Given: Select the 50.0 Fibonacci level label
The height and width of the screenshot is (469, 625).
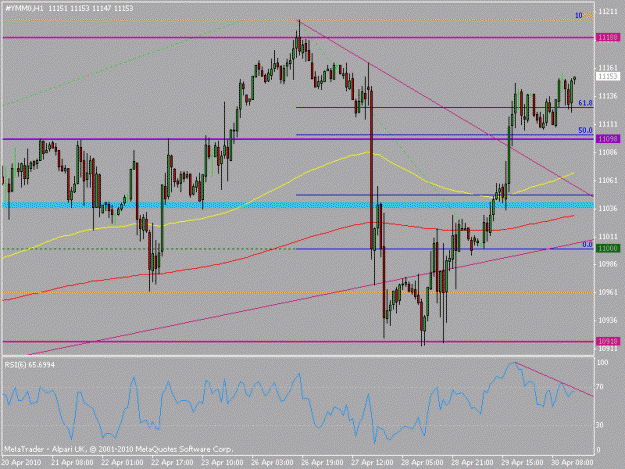Looking at the screenshot, I should [585, 130].
